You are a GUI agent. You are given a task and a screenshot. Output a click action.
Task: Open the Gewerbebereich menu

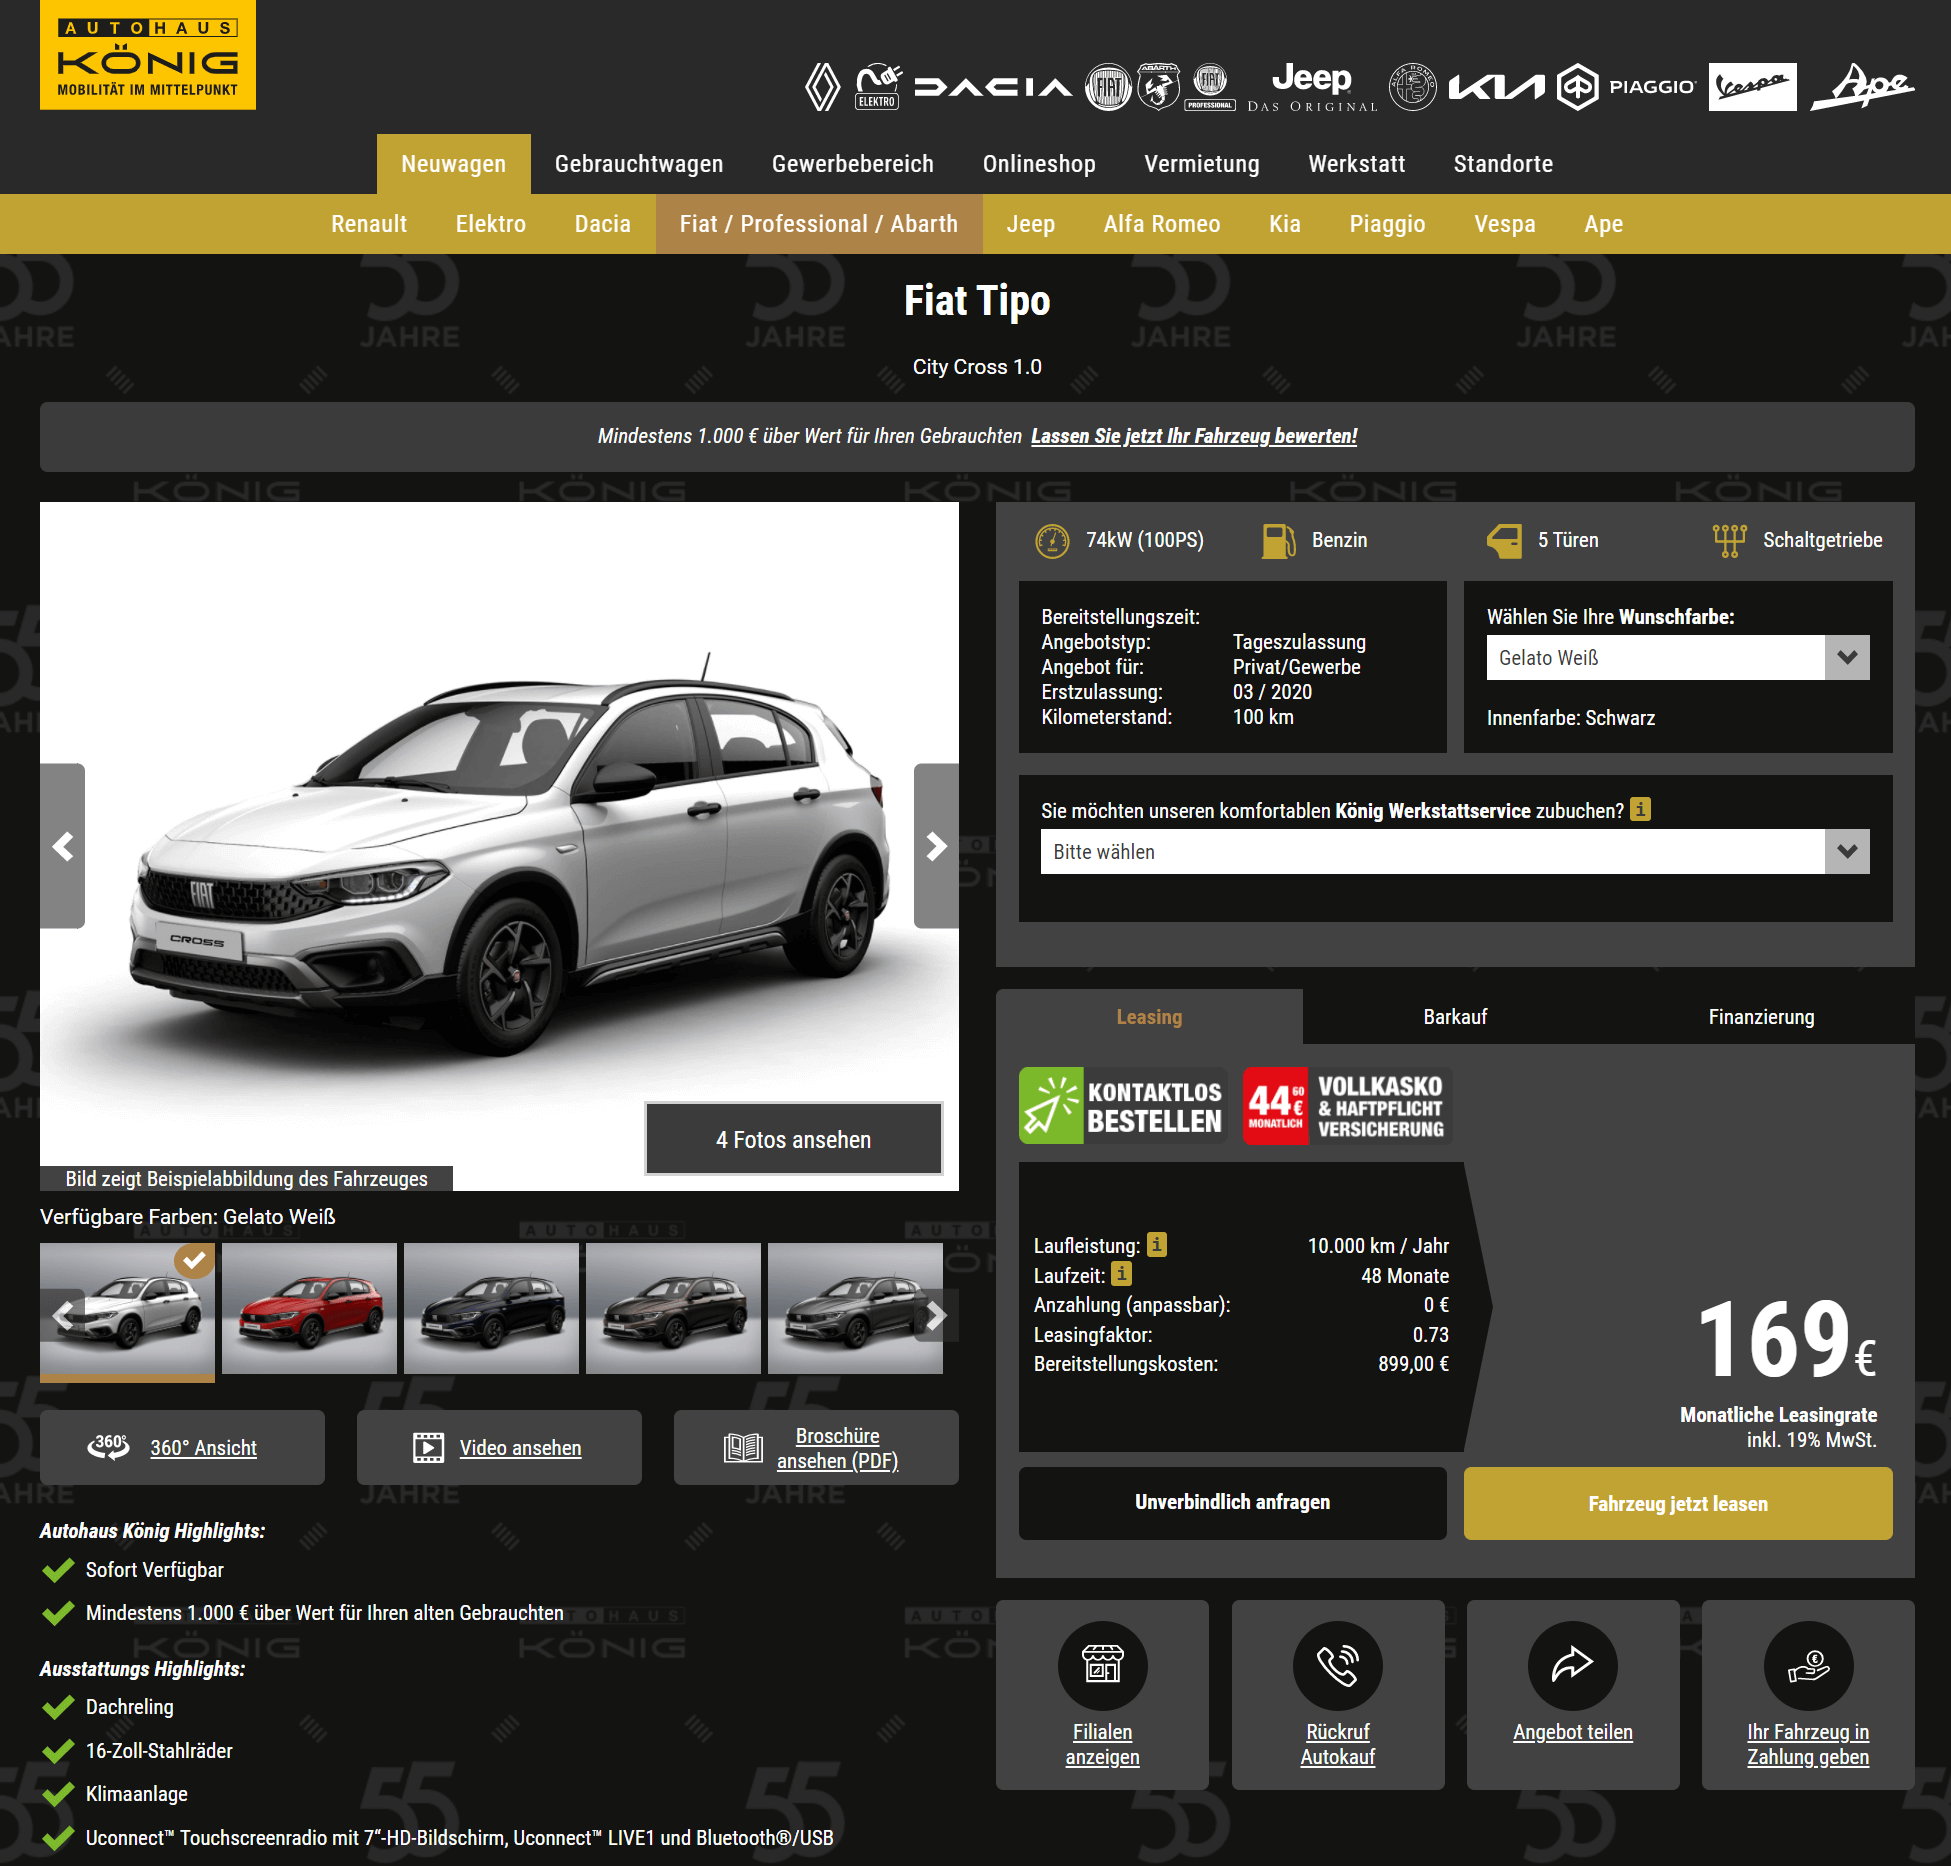point(853,164)
